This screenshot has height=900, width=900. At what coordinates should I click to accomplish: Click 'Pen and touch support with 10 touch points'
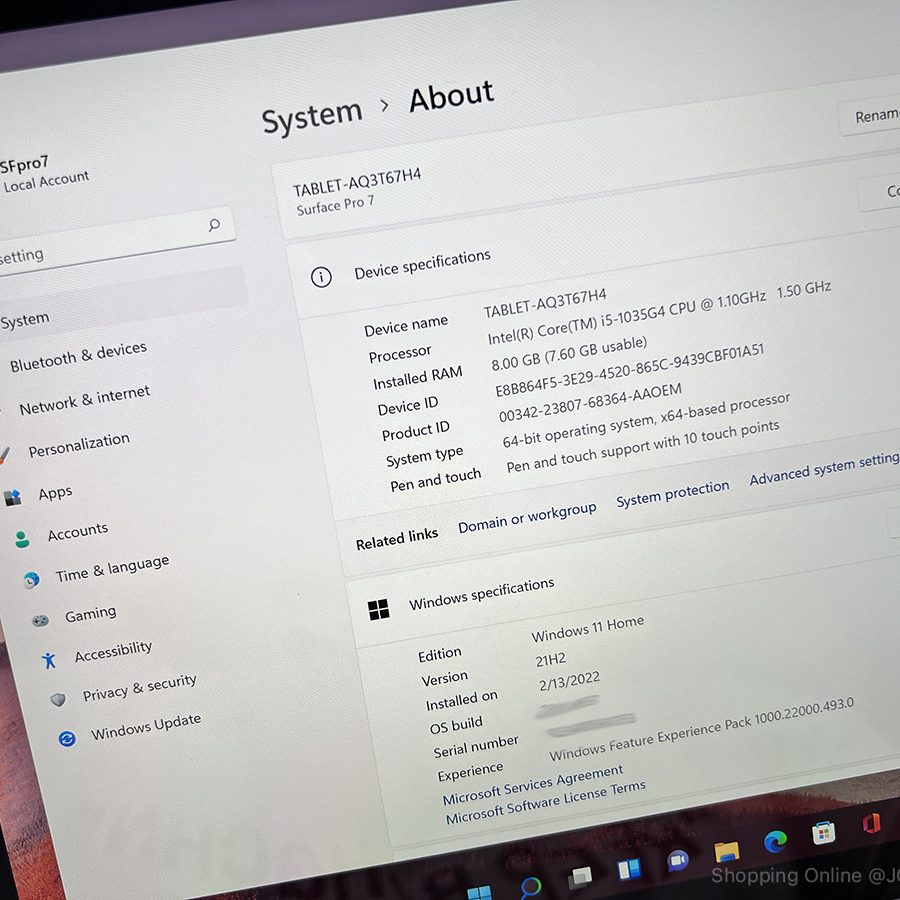click(642, 447)
